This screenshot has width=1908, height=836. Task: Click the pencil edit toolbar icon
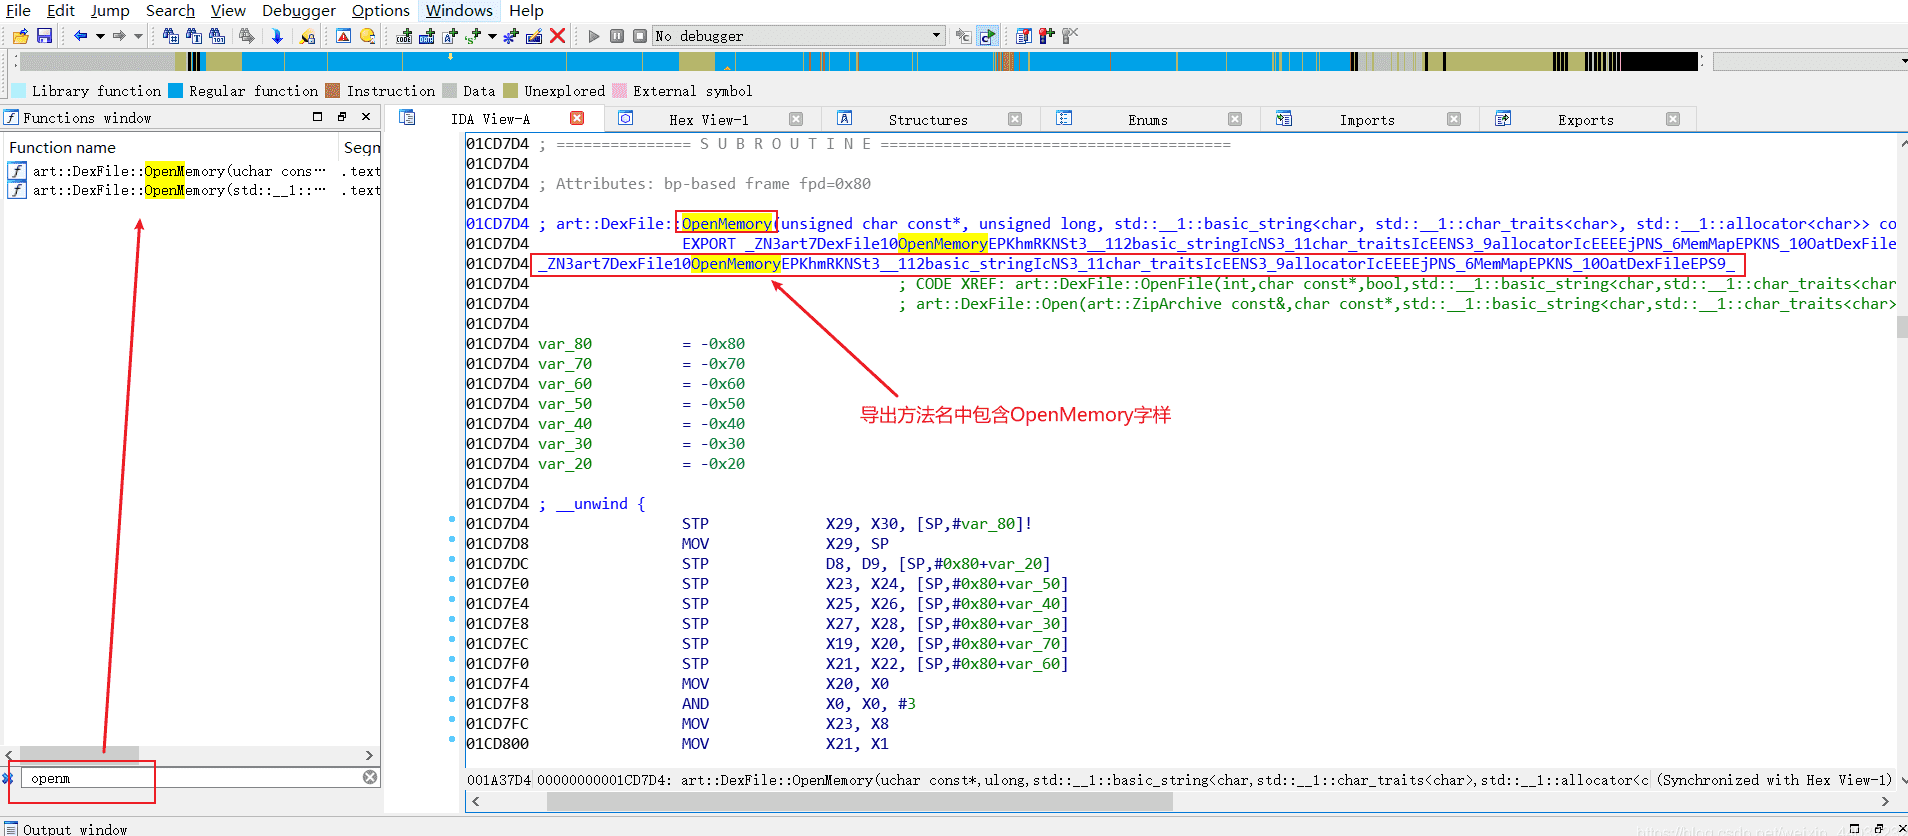coord(534,36)
